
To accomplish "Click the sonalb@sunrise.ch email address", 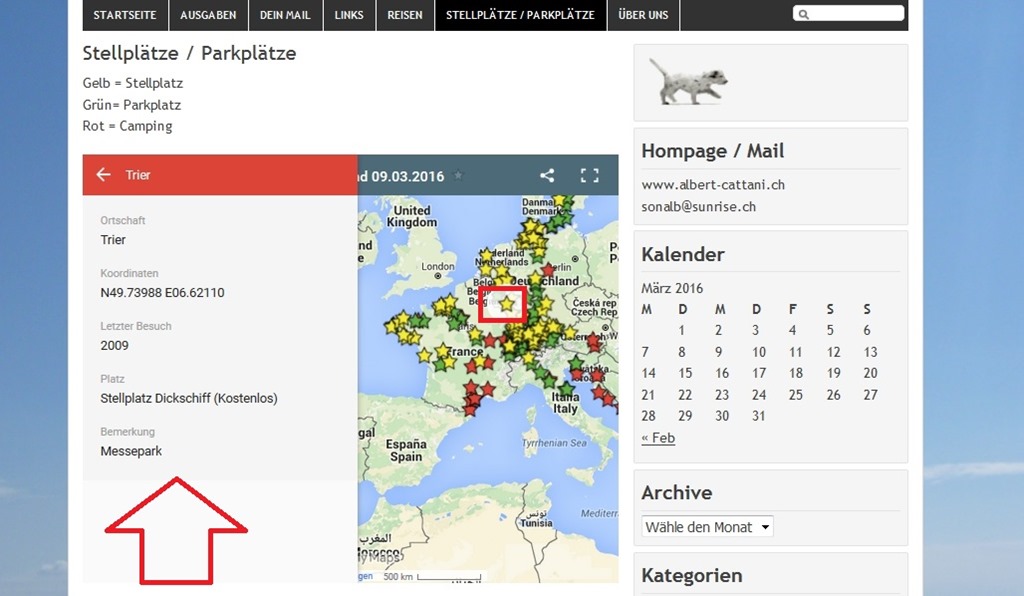I will (x=698, y=207).
